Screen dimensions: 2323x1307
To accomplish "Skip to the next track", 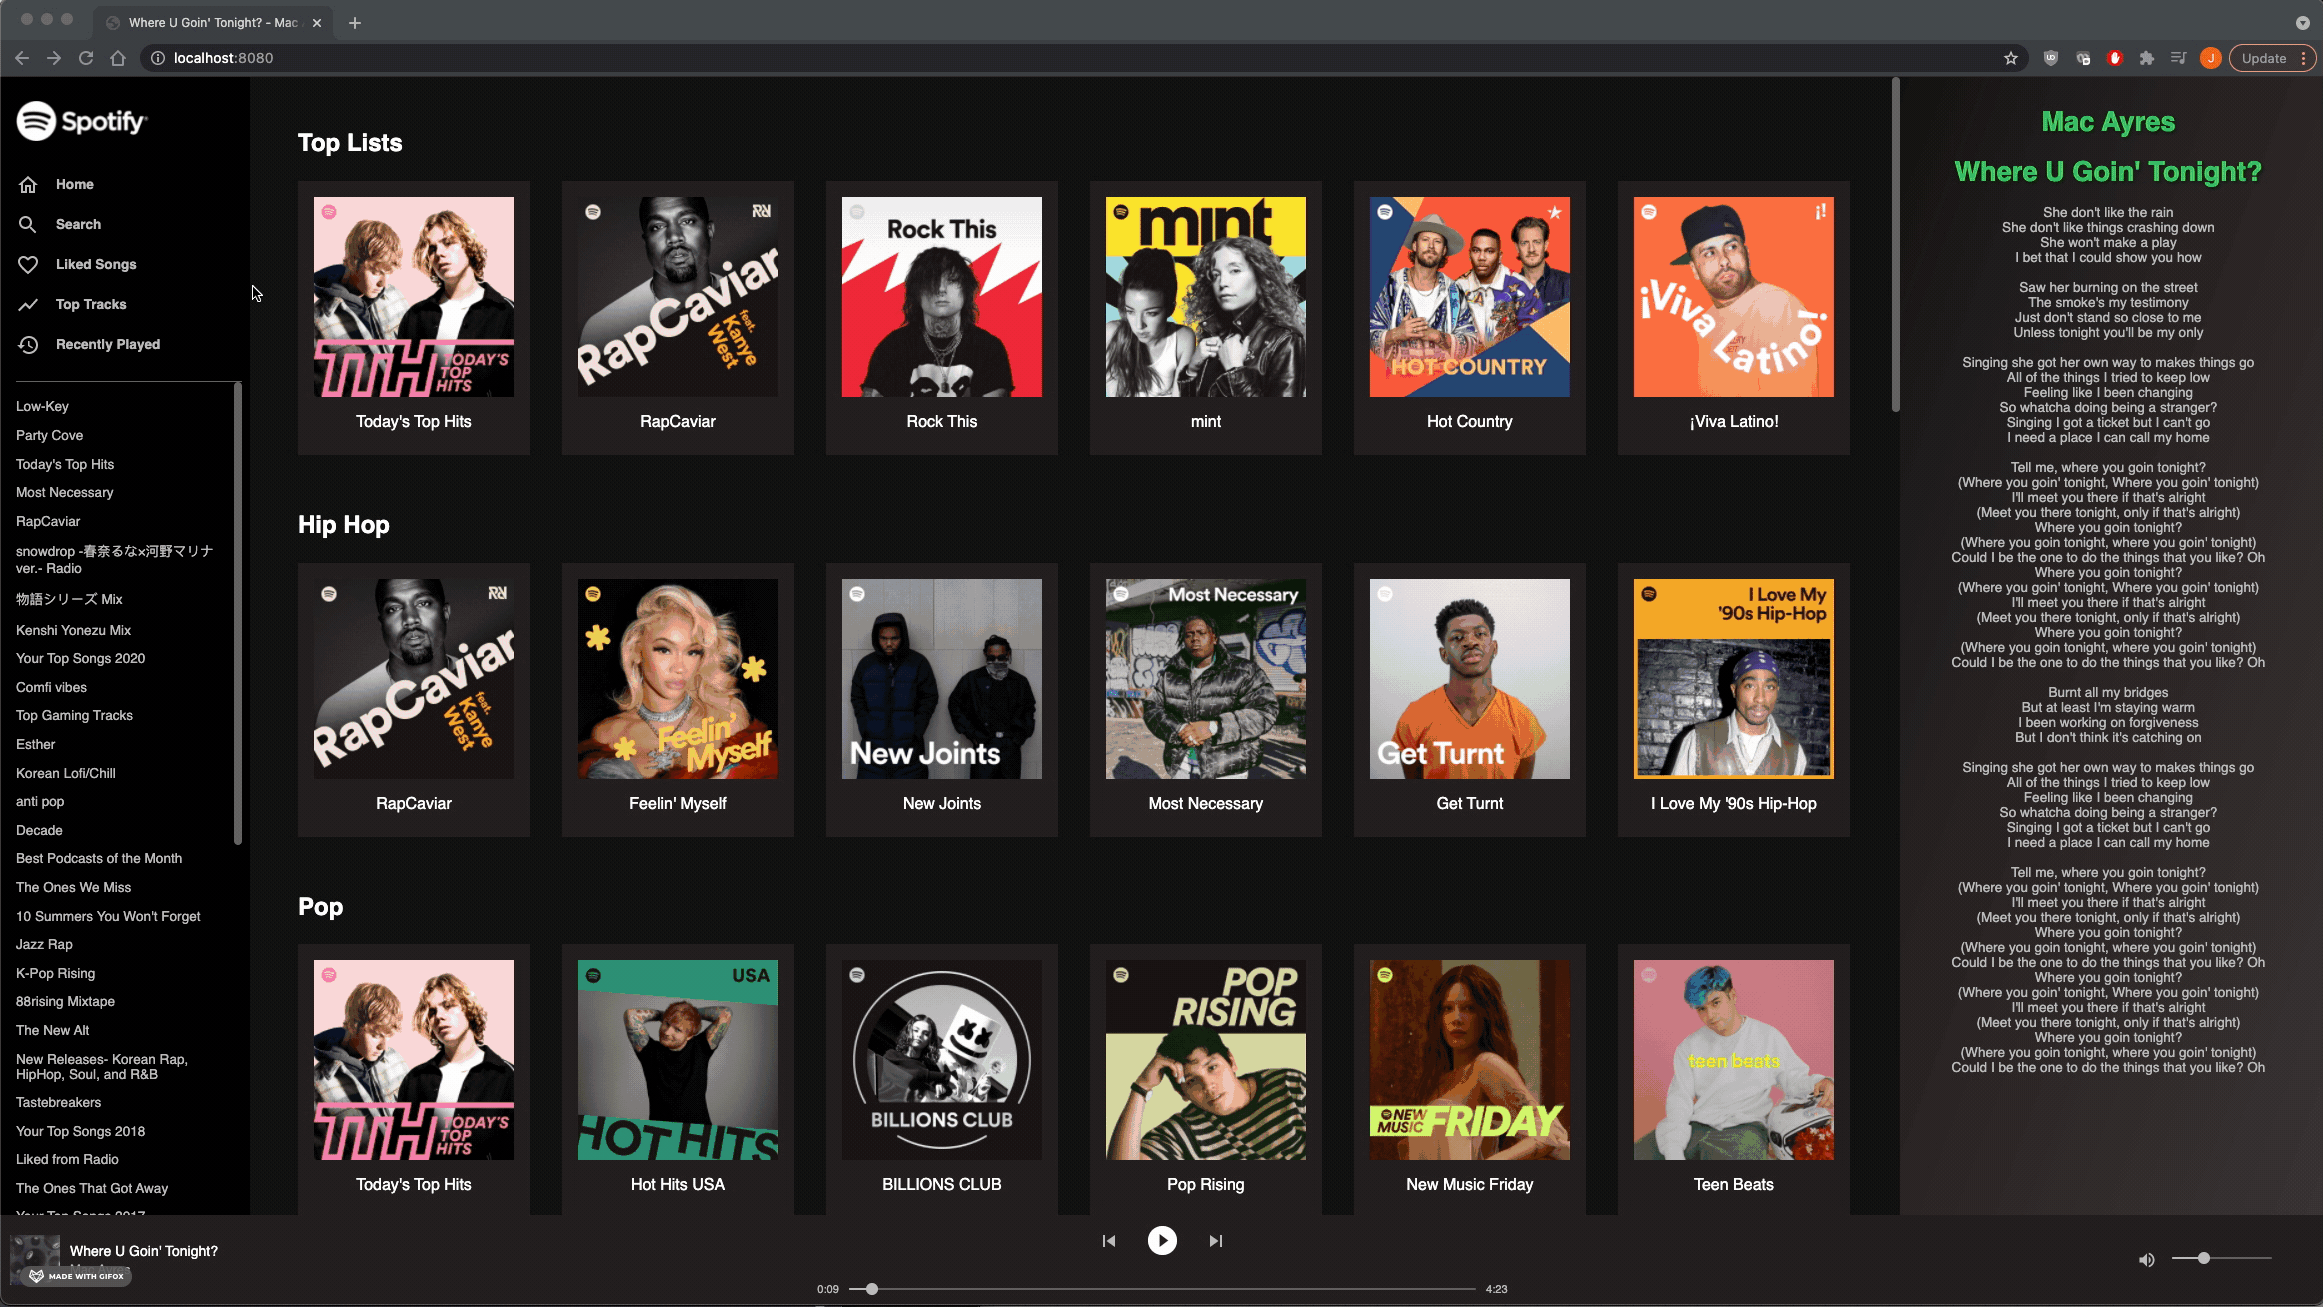I will 1216,1241.
